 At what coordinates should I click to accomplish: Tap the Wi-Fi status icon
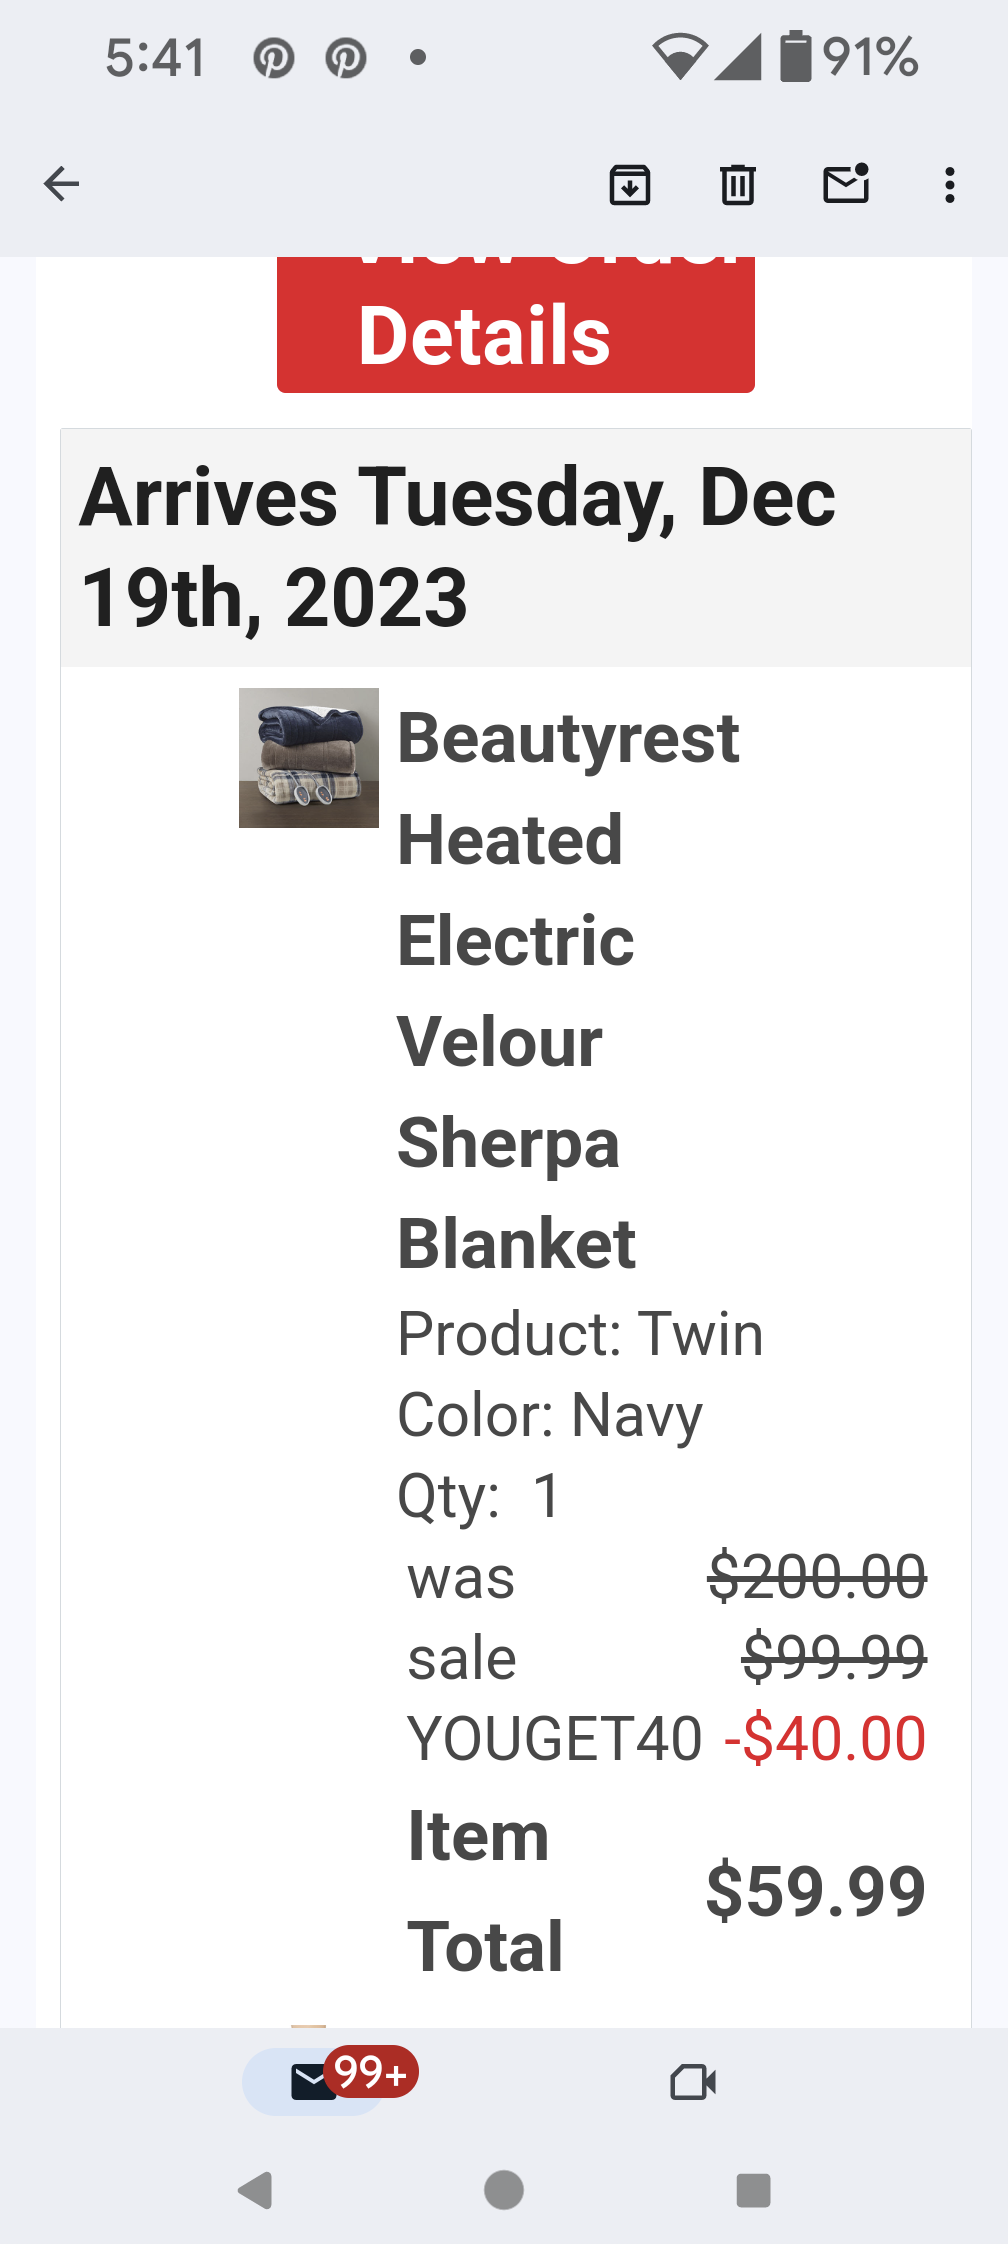[680, 56]
